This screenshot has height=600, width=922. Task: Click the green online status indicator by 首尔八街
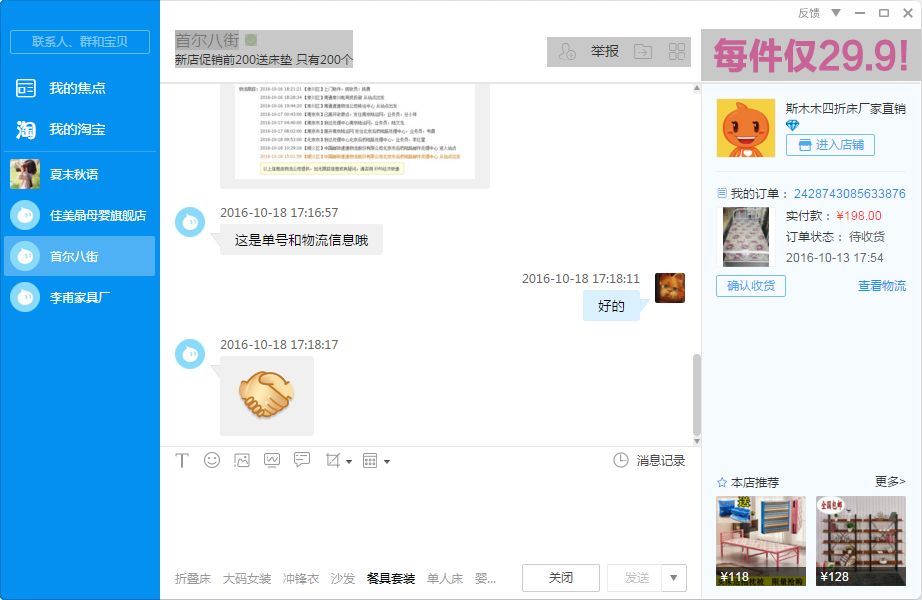point(251,39)
